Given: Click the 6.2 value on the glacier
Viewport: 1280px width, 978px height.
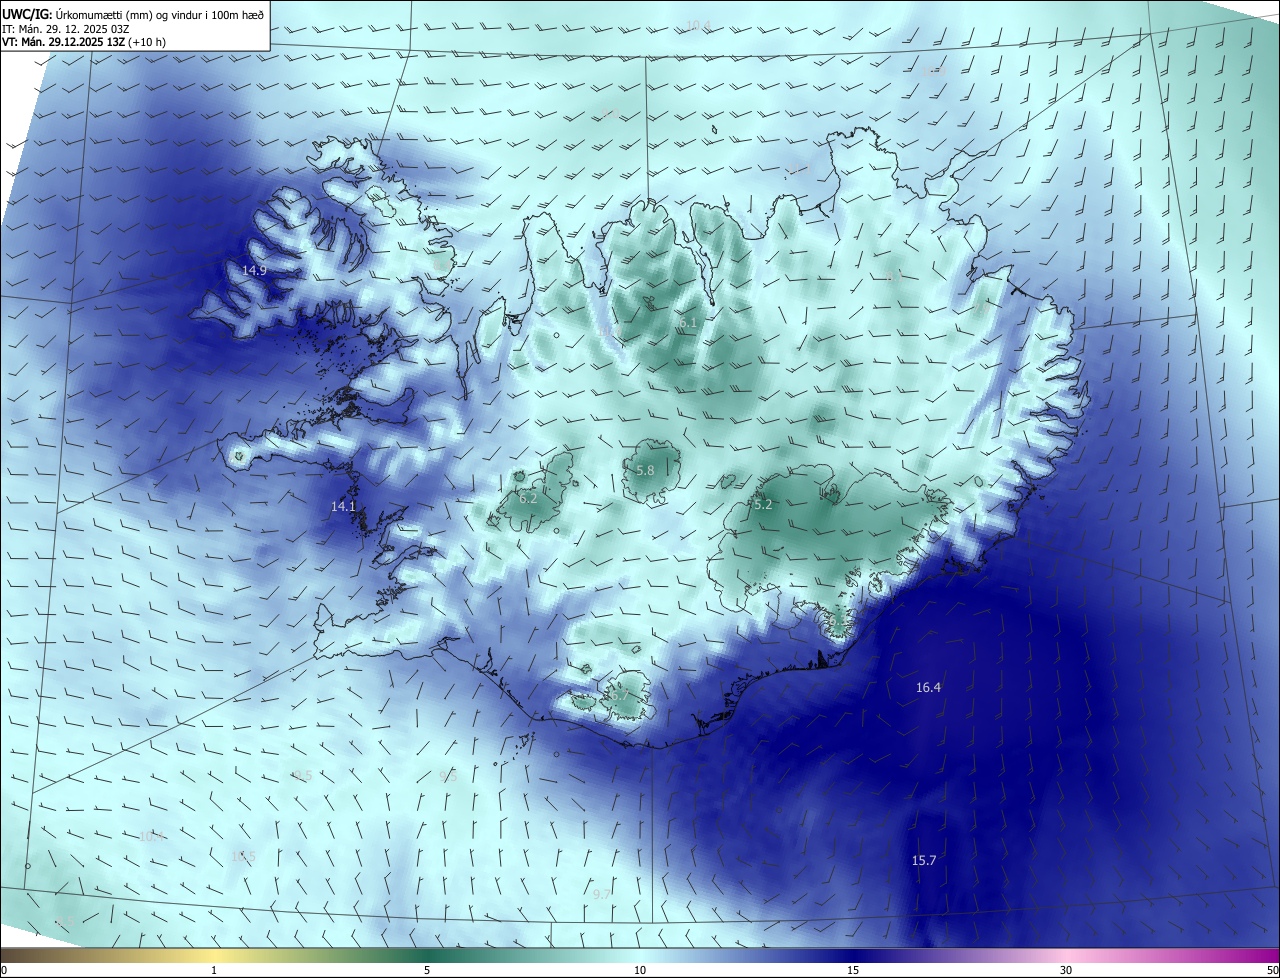Looking at the screenshot, I should click(x=528, y=498).
